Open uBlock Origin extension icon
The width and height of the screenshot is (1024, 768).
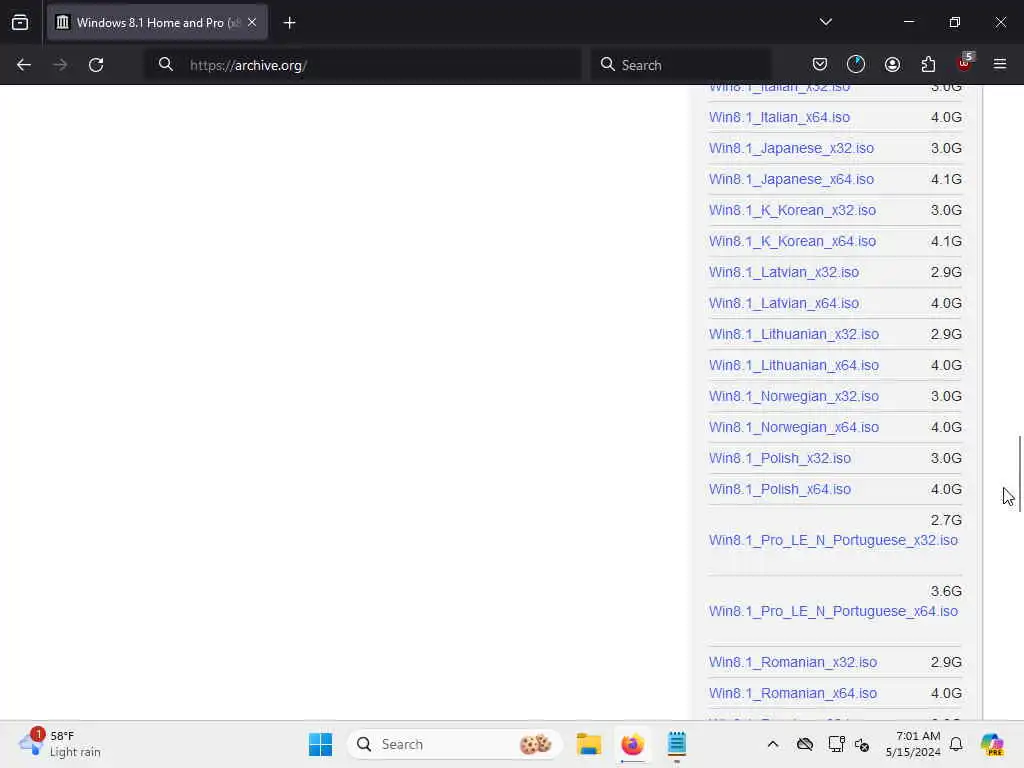pos(965,63)
